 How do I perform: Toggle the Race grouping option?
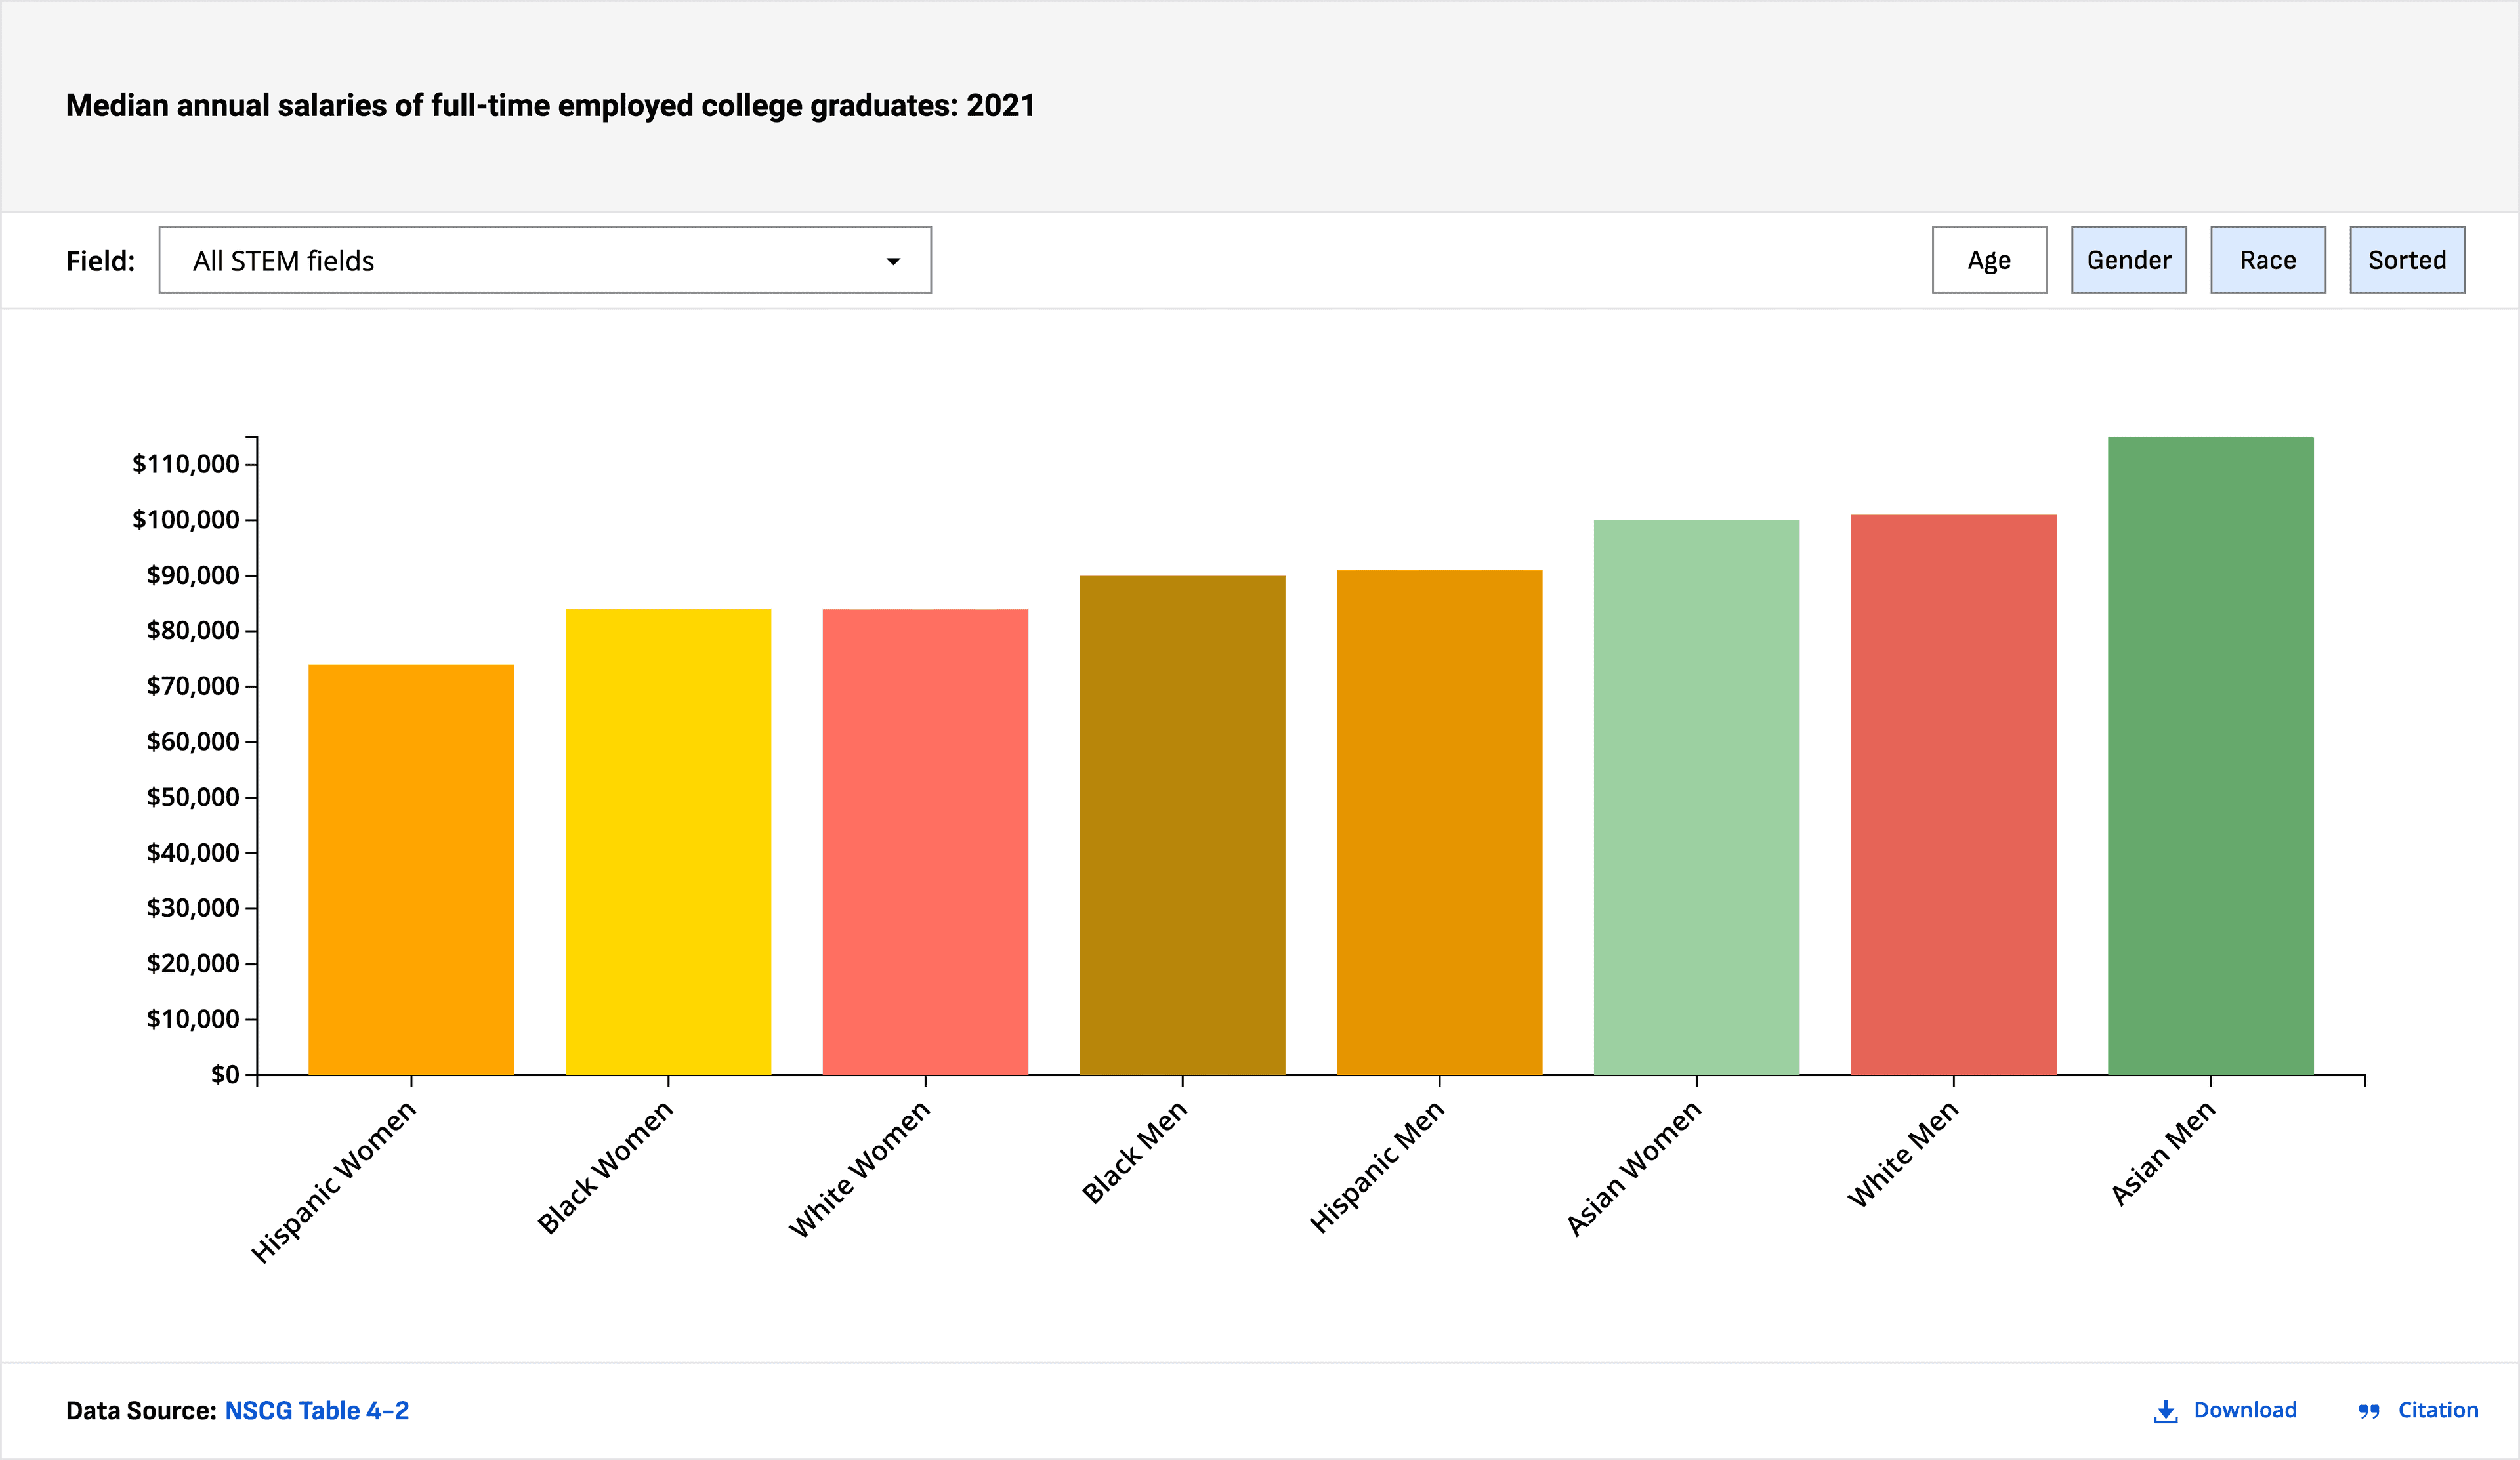(2268, 260)
